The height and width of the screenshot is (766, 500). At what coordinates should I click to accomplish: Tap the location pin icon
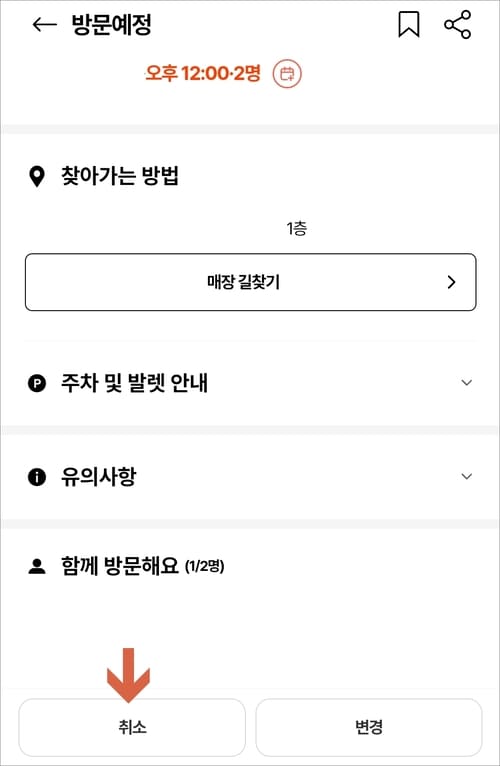coord(37,176)
